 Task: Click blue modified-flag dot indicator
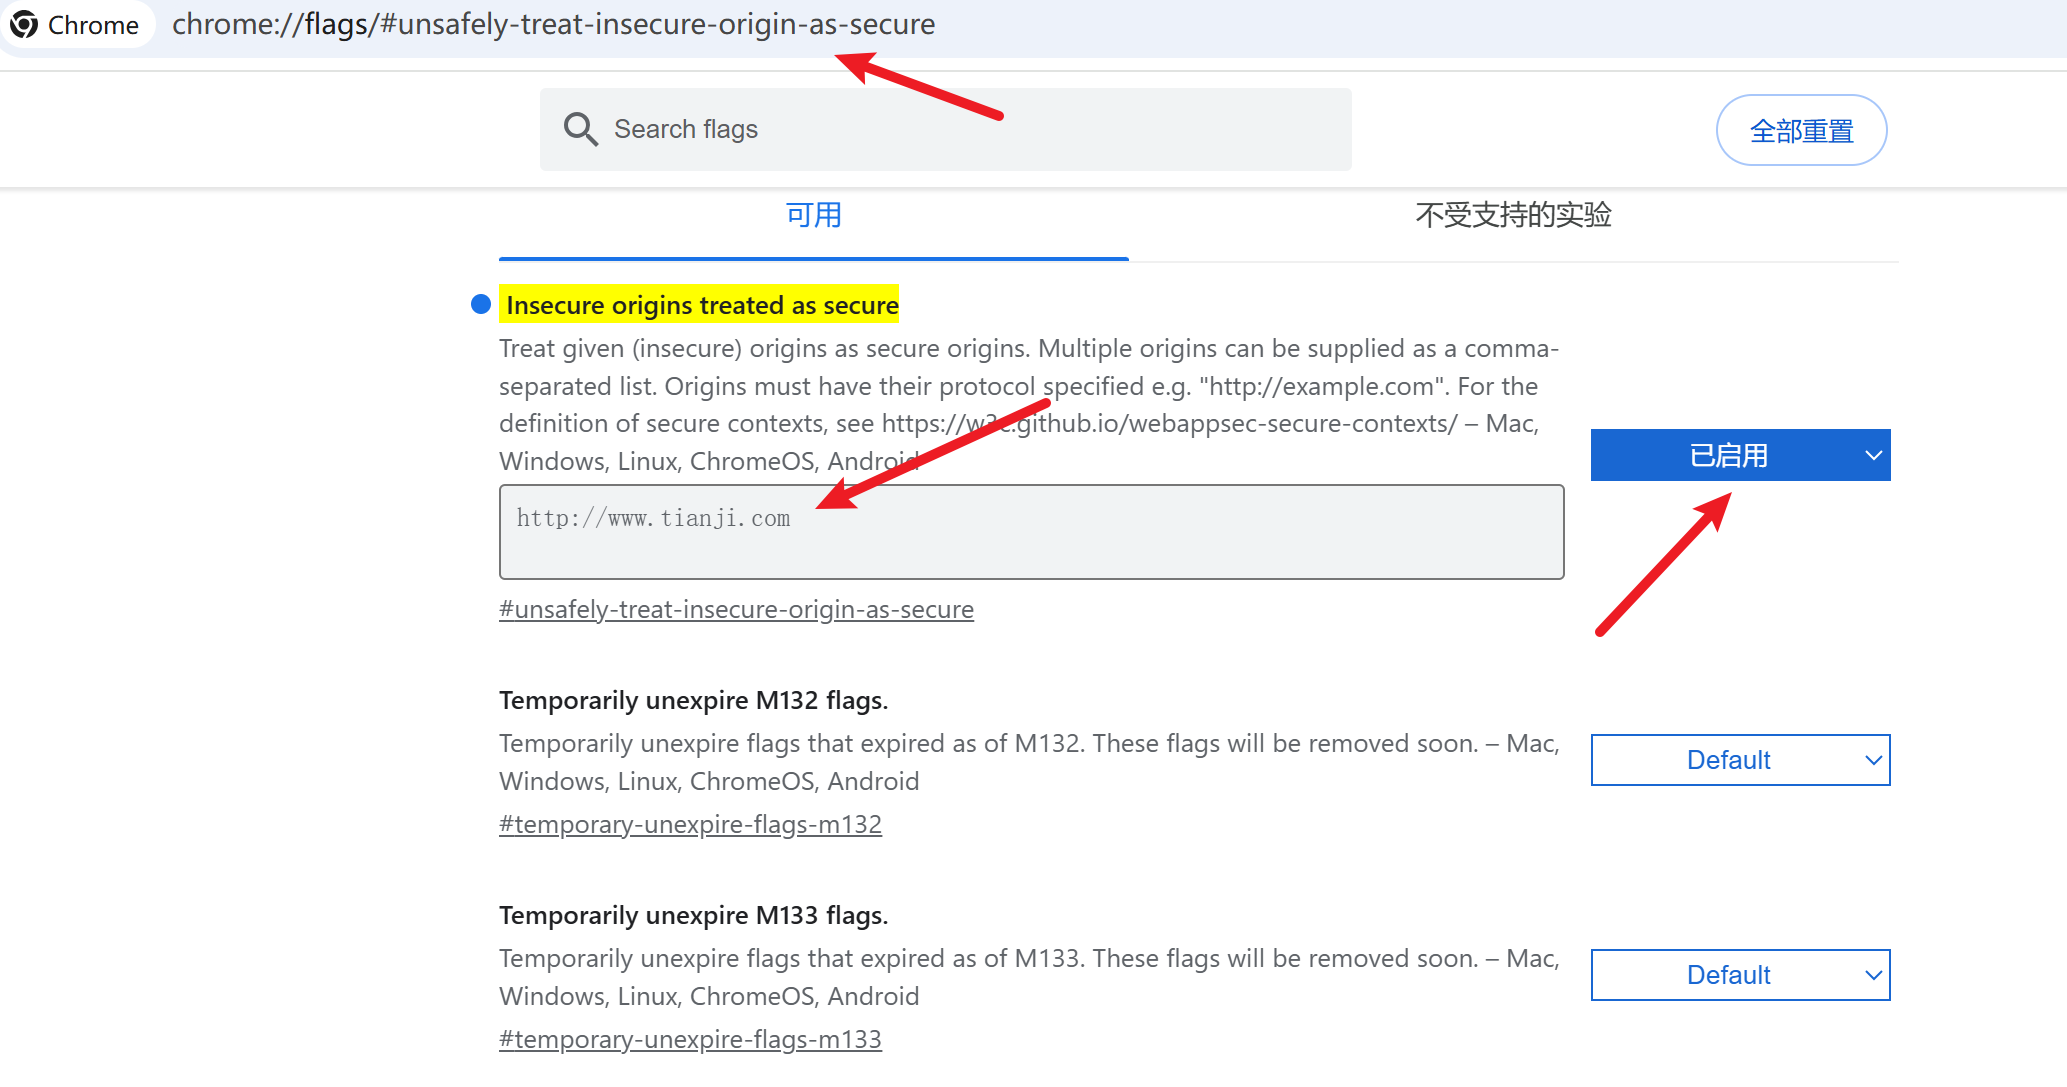click(x=481, y=304)
